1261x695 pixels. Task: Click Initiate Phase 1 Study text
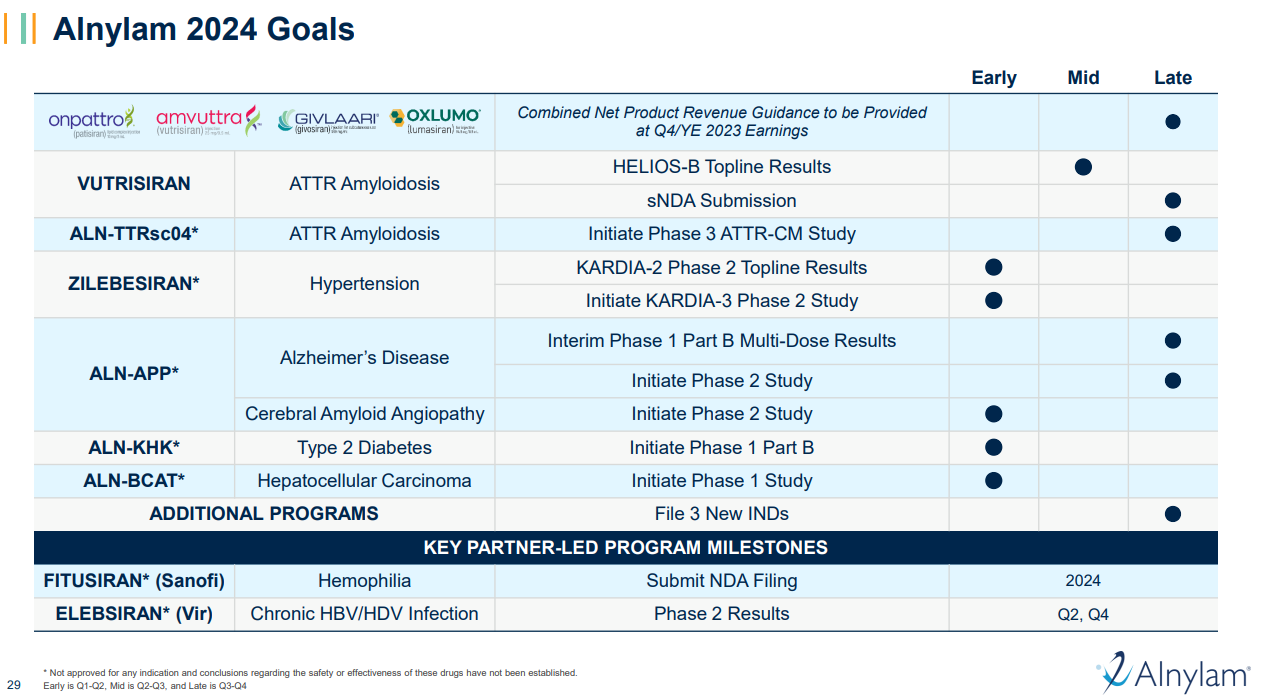(722, 480)
